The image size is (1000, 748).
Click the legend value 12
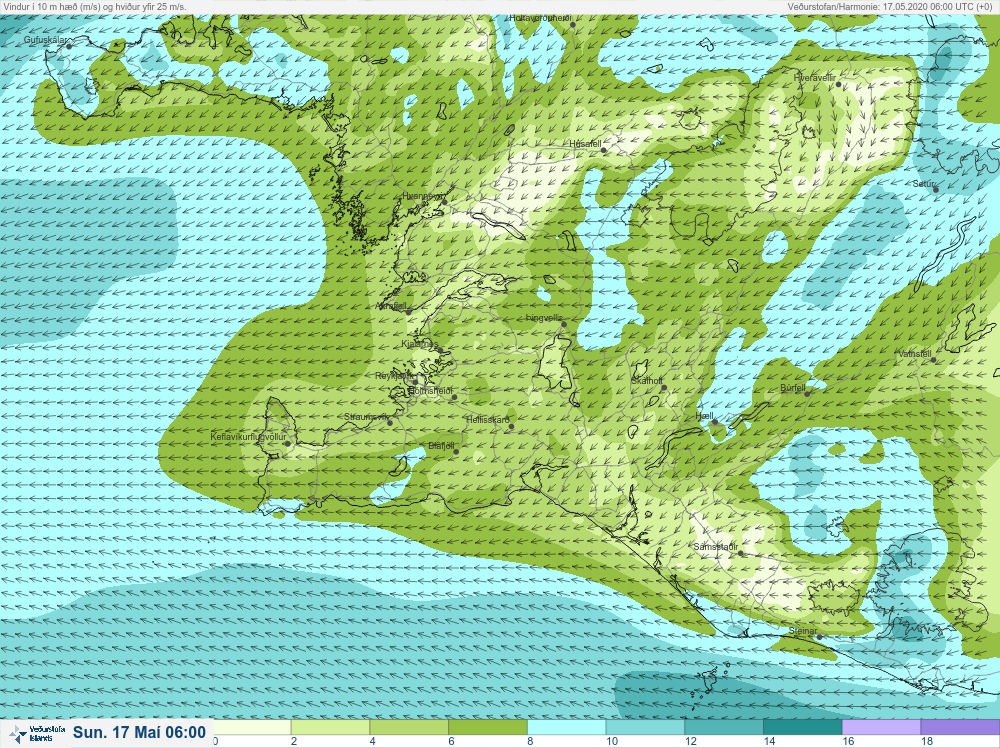pos(690,741)
